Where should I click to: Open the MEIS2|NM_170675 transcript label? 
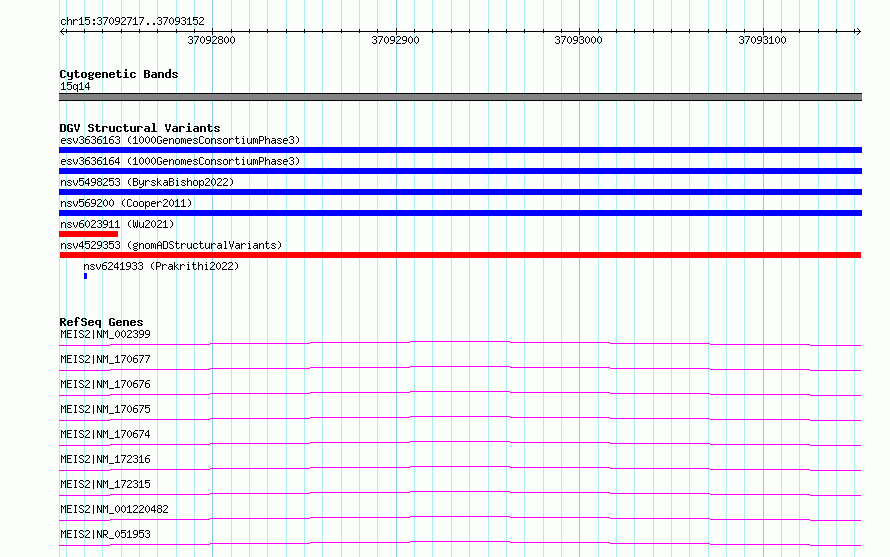point(105,409)
